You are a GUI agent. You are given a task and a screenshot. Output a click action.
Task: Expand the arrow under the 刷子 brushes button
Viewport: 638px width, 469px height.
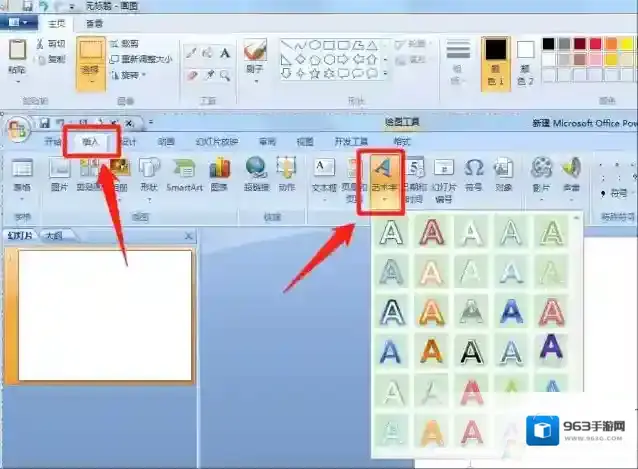click(x=256, y=82)
